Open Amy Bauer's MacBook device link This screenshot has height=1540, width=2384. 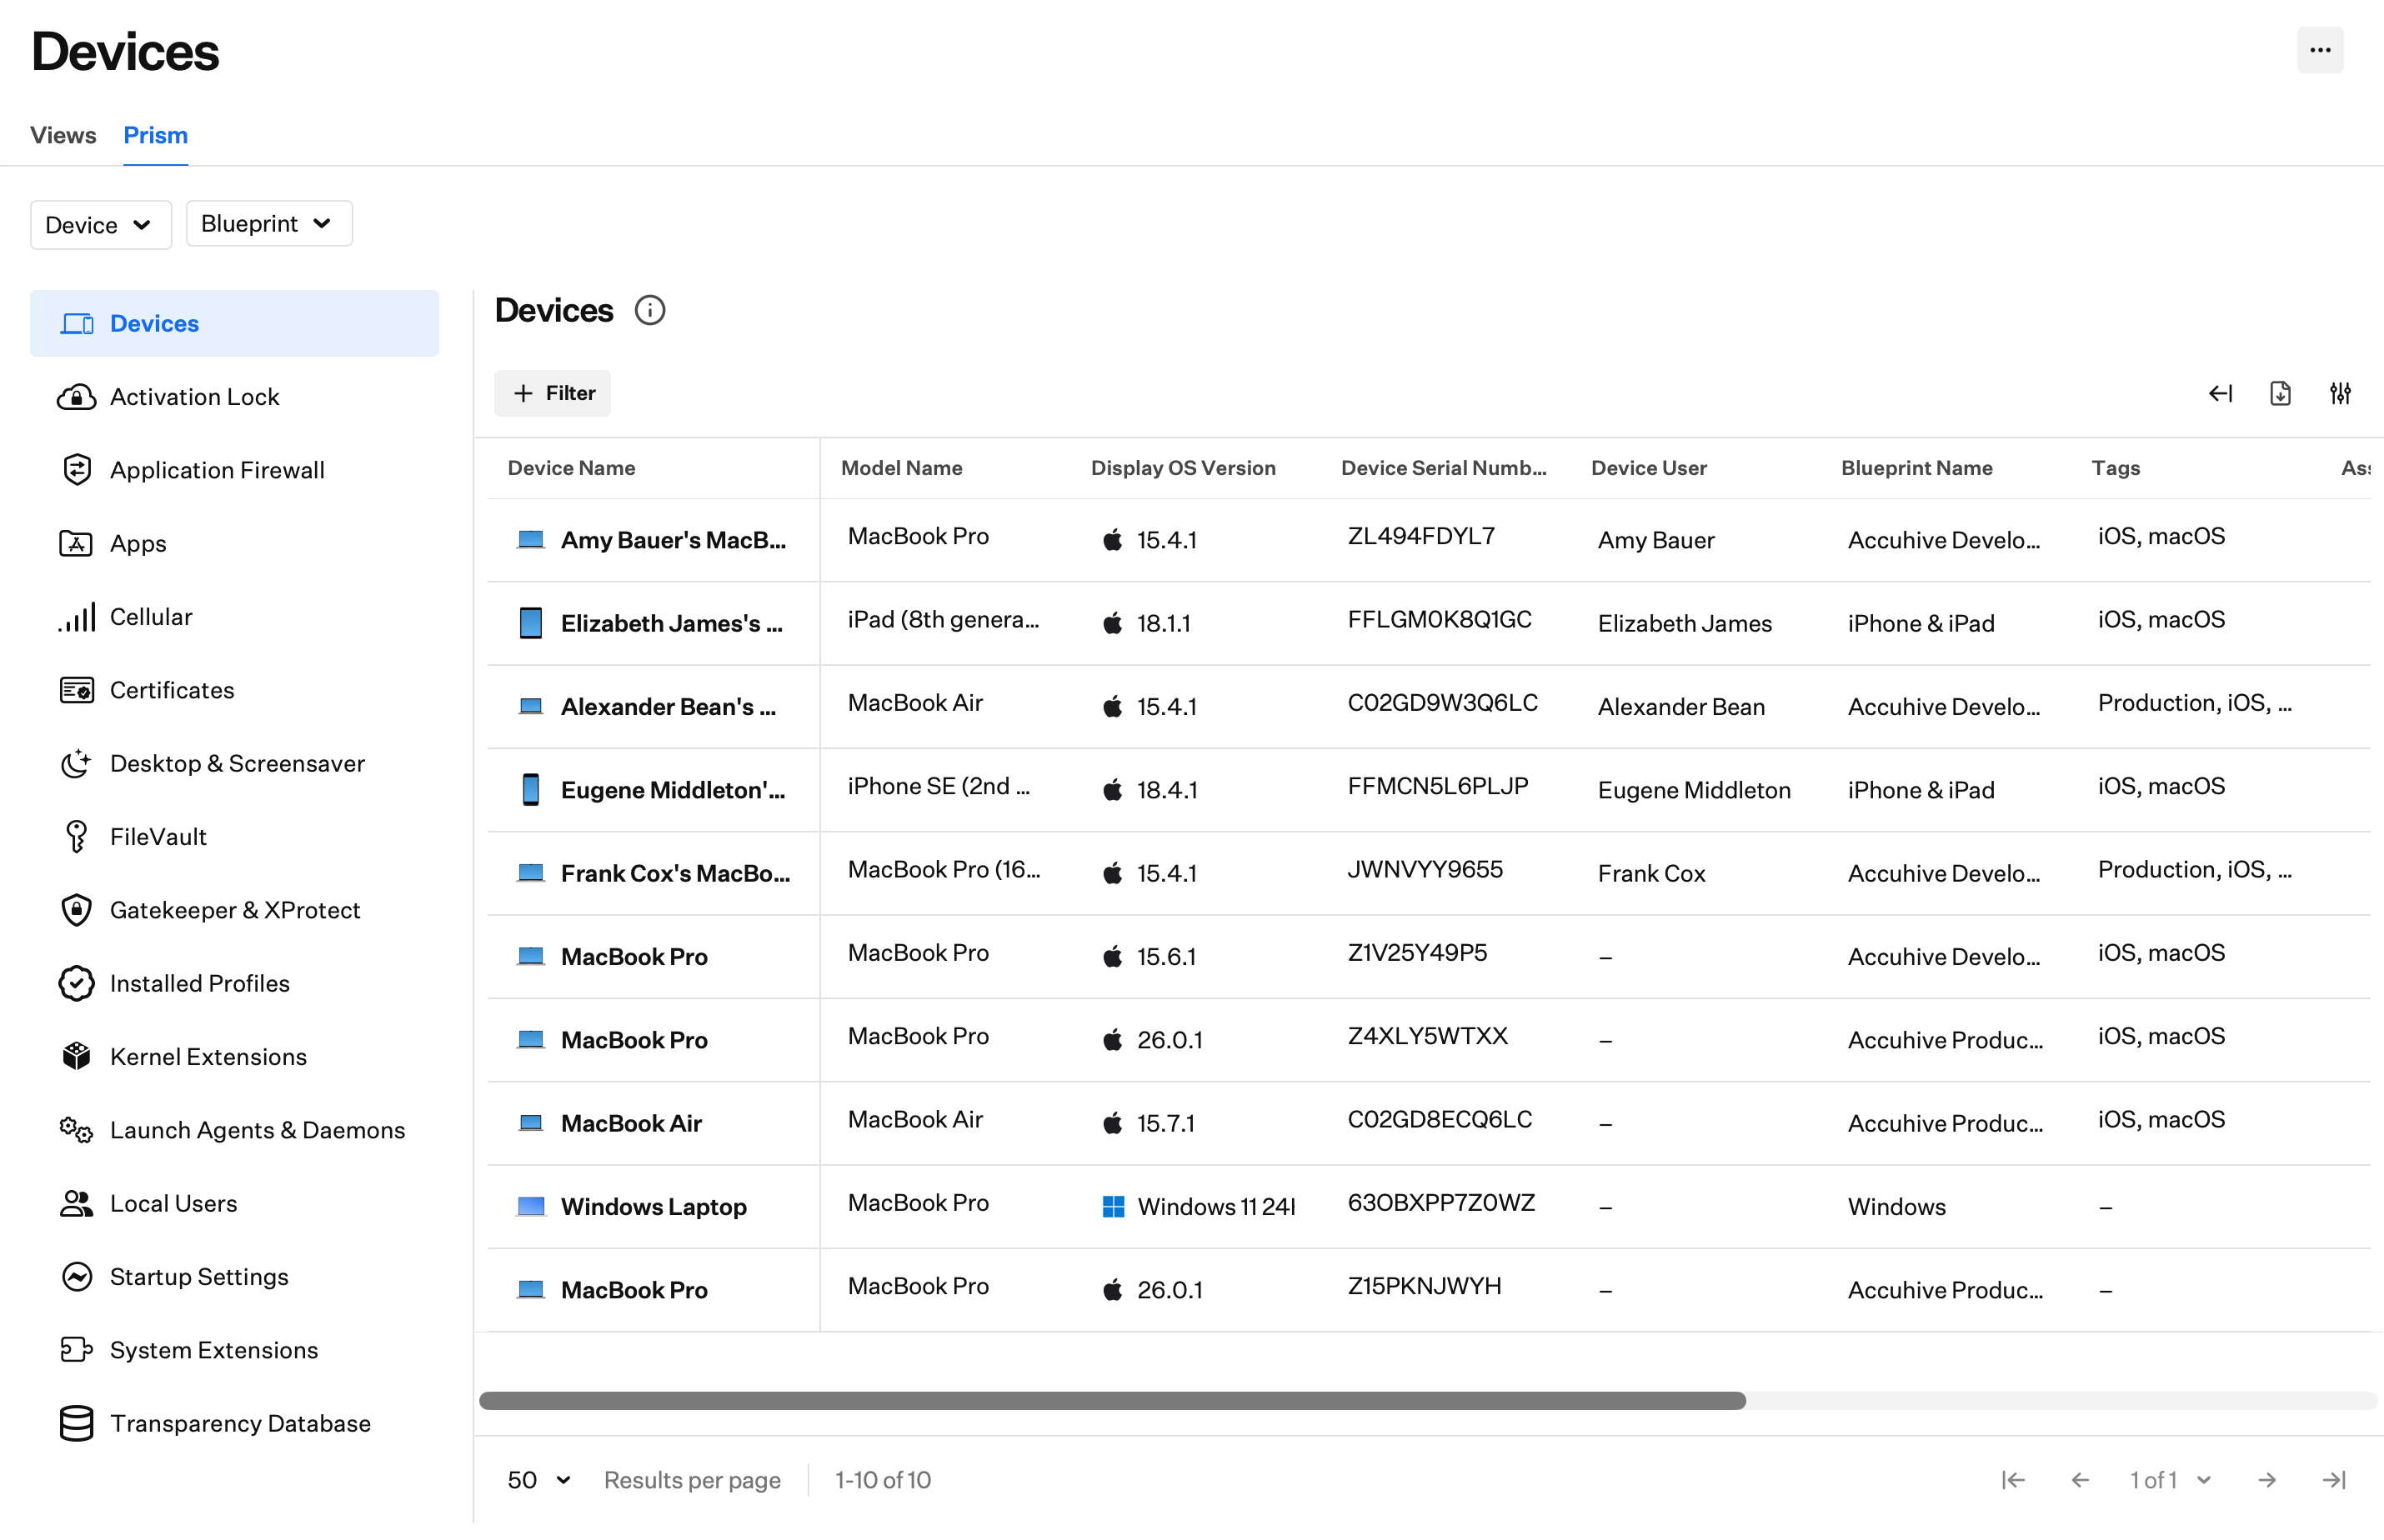point(673,541)
